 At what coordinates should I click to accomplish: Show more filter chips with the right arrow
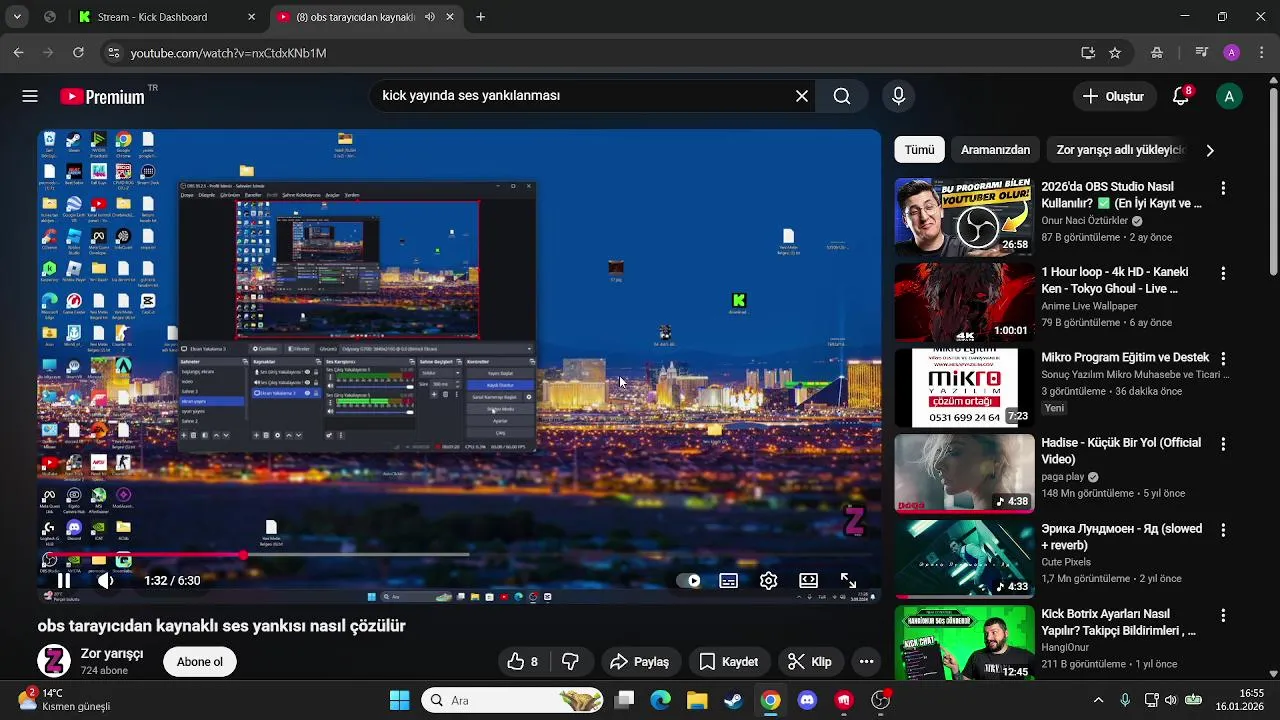pos(1209,150)
